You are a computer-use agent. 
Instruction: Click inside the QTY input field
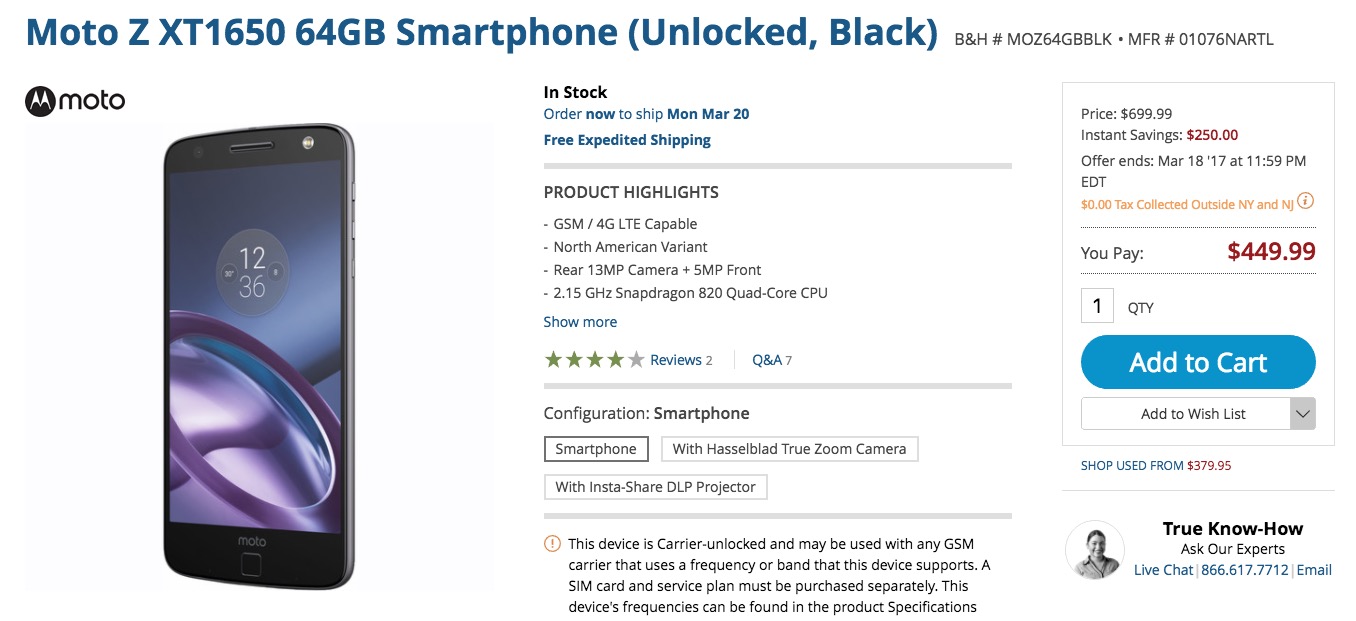click(1096, 305)
